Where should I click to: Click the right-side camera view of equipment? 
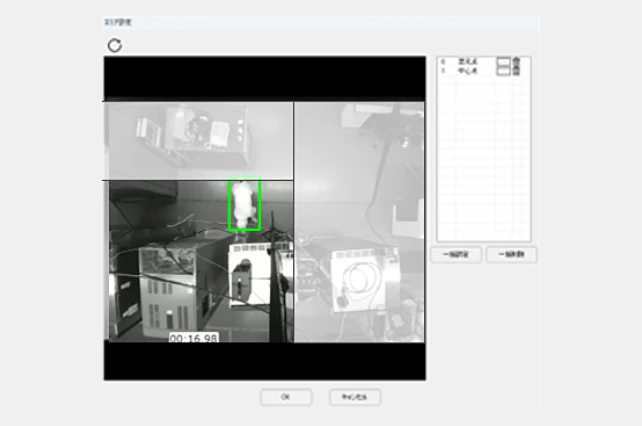click(359, 220)
